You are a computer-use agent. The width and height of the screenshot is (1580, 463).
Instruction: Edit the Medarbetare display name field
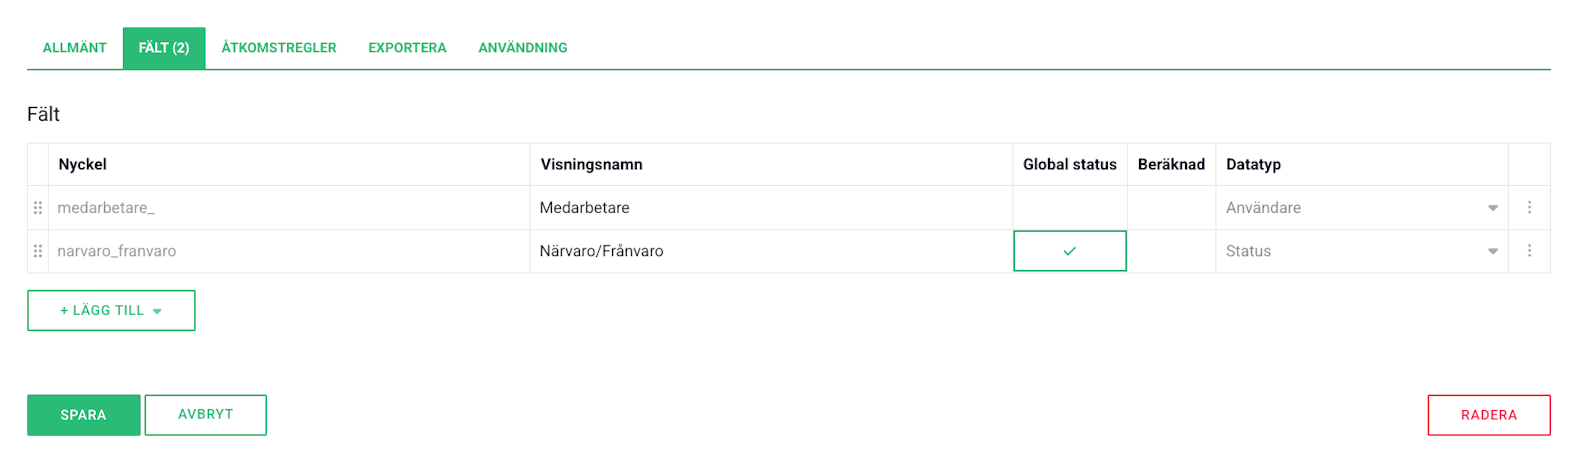coord(770,208)
